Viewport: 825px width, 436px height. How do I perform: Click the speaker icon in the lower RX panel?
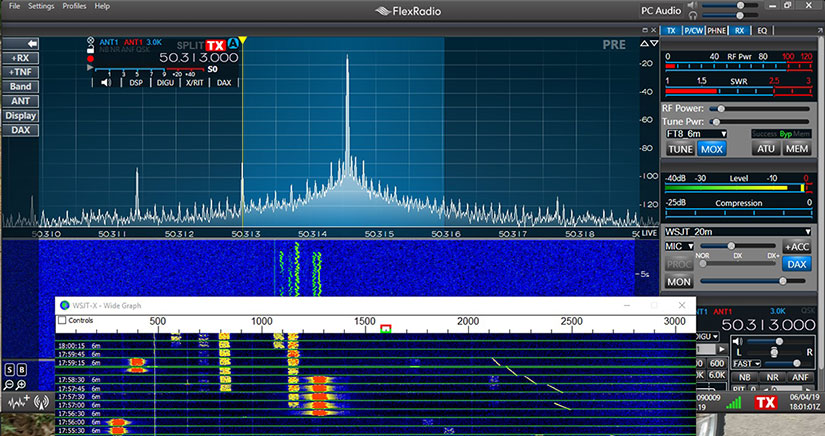tap(737, 342)
